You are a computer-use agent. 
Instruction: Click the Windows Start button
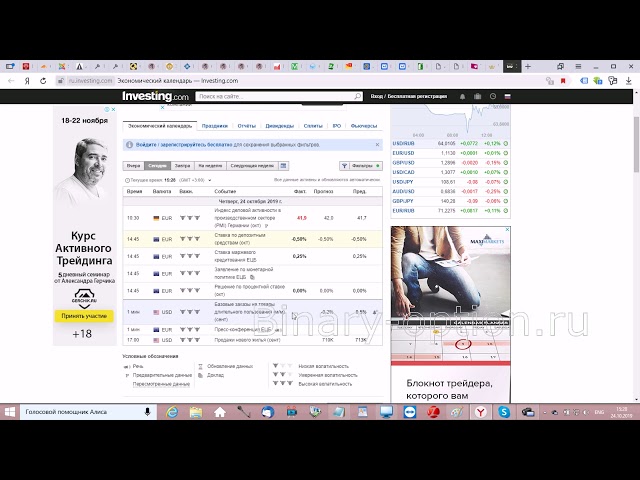point(10,411)
